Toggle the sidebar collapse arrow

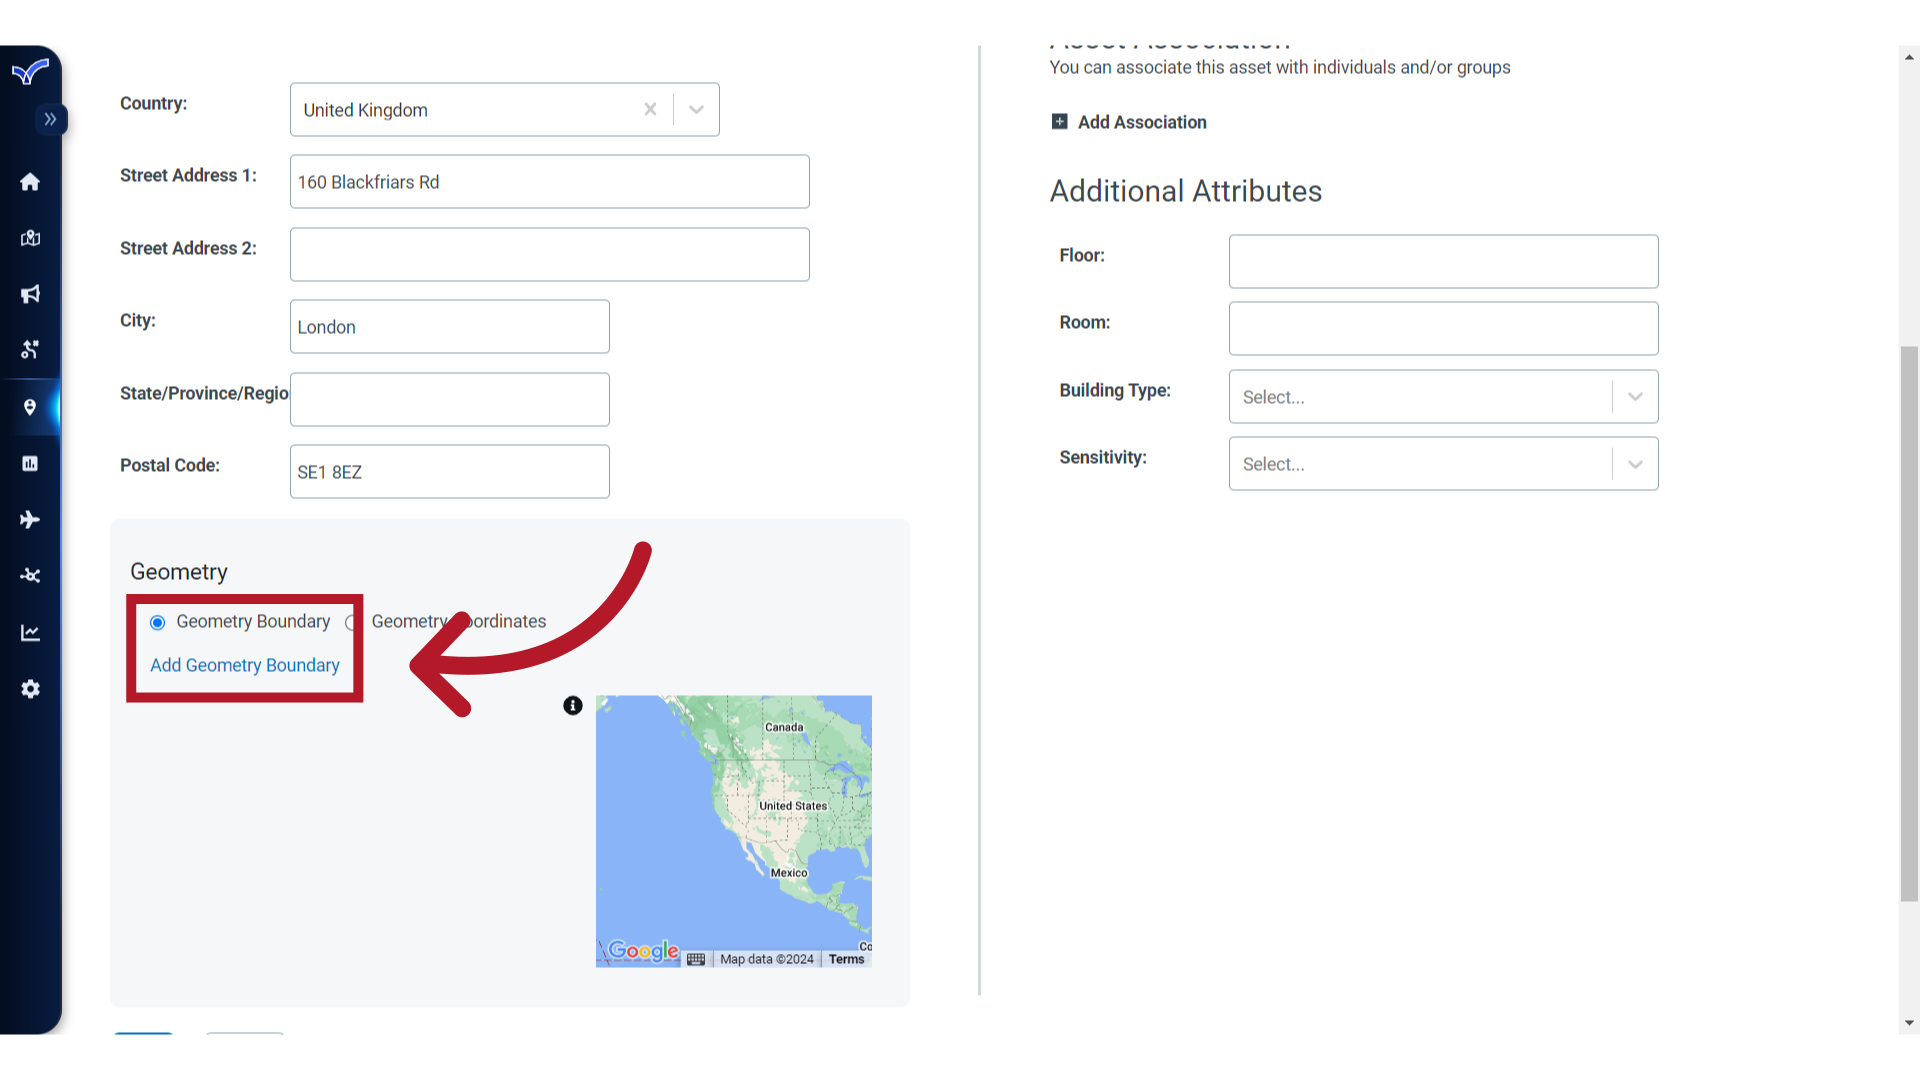pos(50,119)
